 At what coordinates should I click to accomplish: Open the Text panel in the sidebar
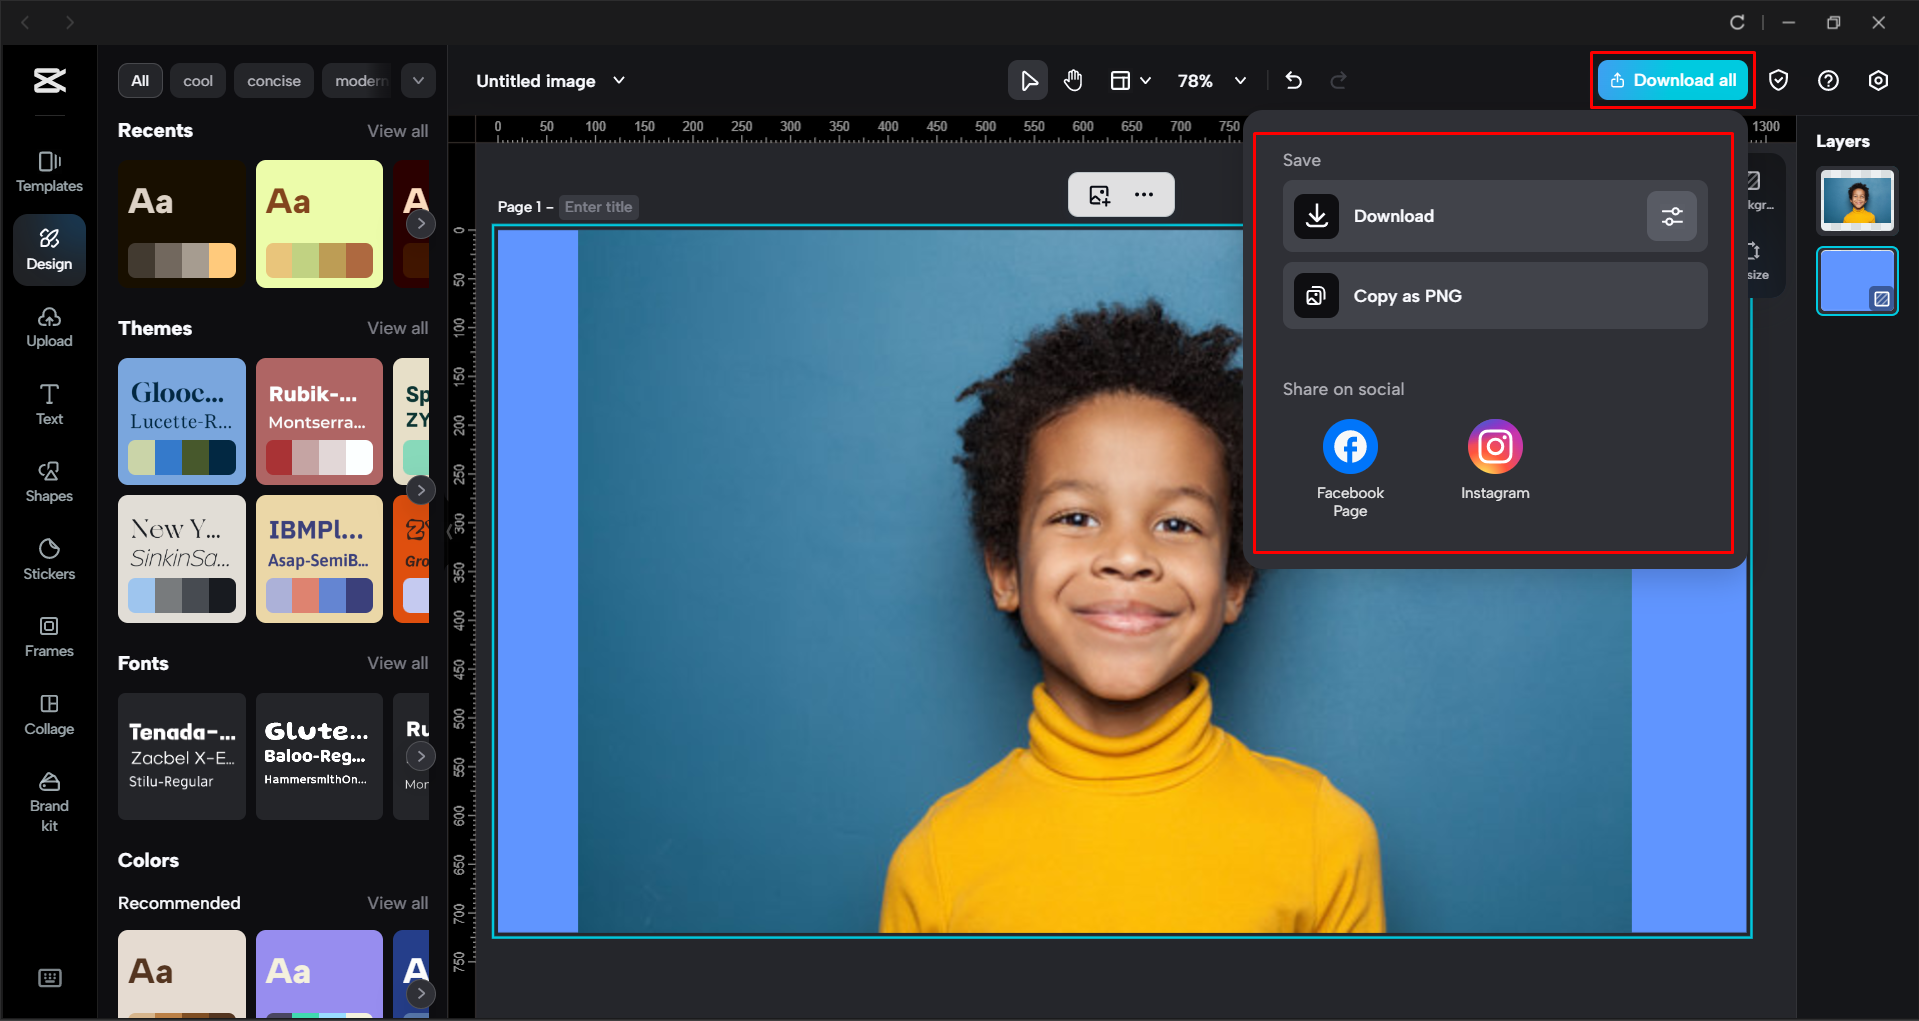point(49,403)
